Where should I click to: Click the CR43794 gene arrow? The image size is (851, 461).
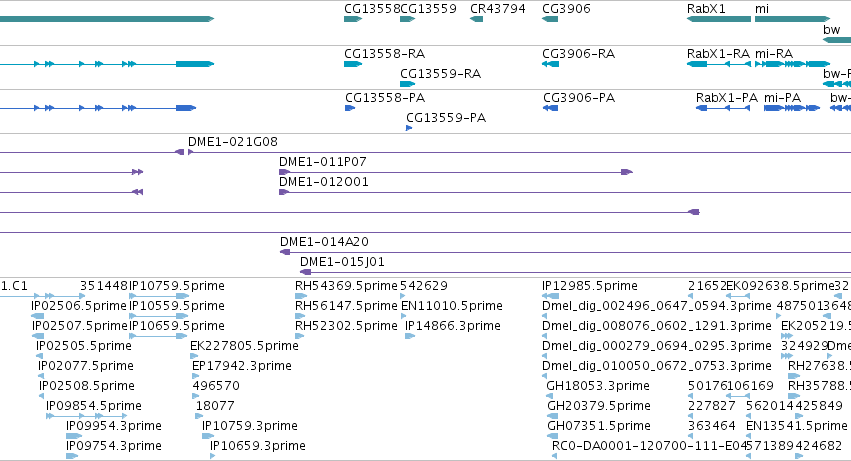(x=477, y=19)
